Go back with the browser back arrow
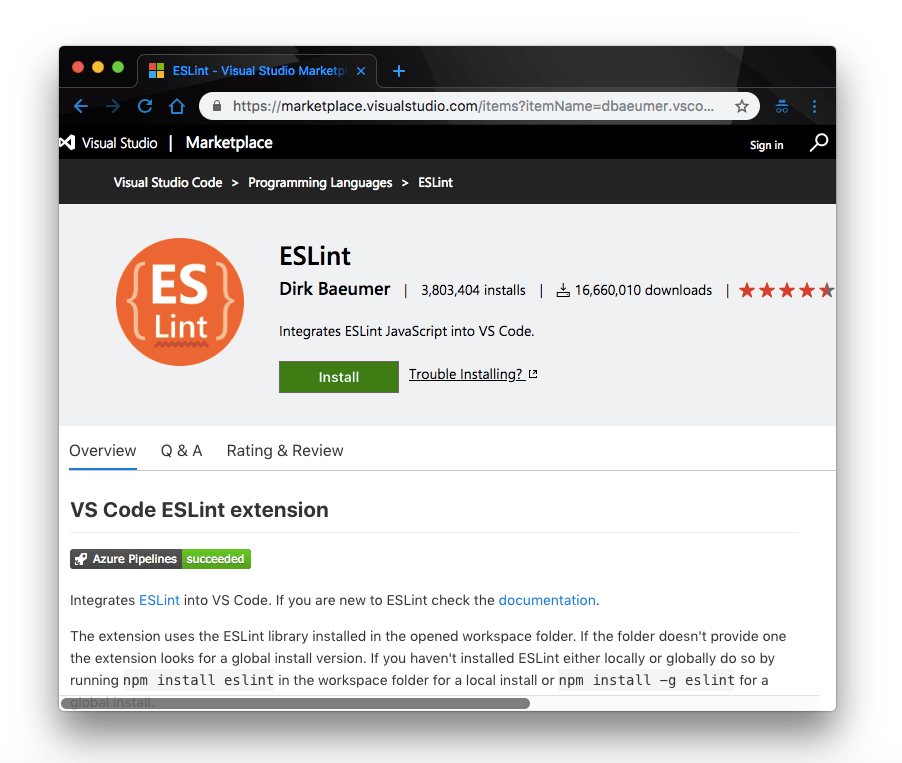 81,106
